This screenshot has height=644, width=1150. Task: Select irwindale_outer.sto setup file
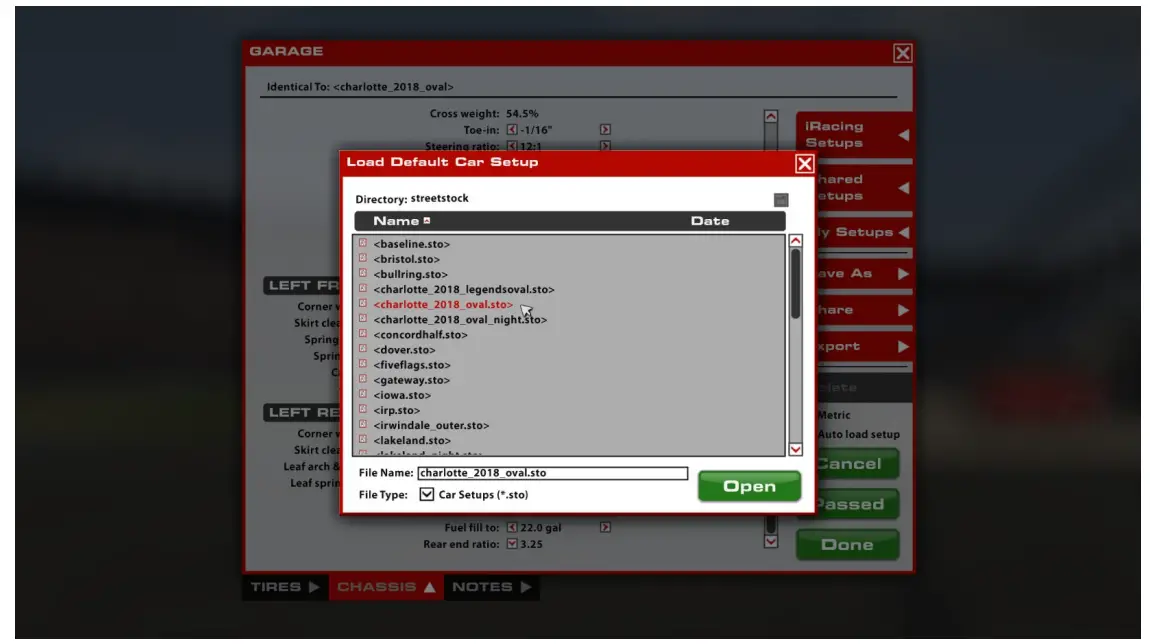pos(431,425)
